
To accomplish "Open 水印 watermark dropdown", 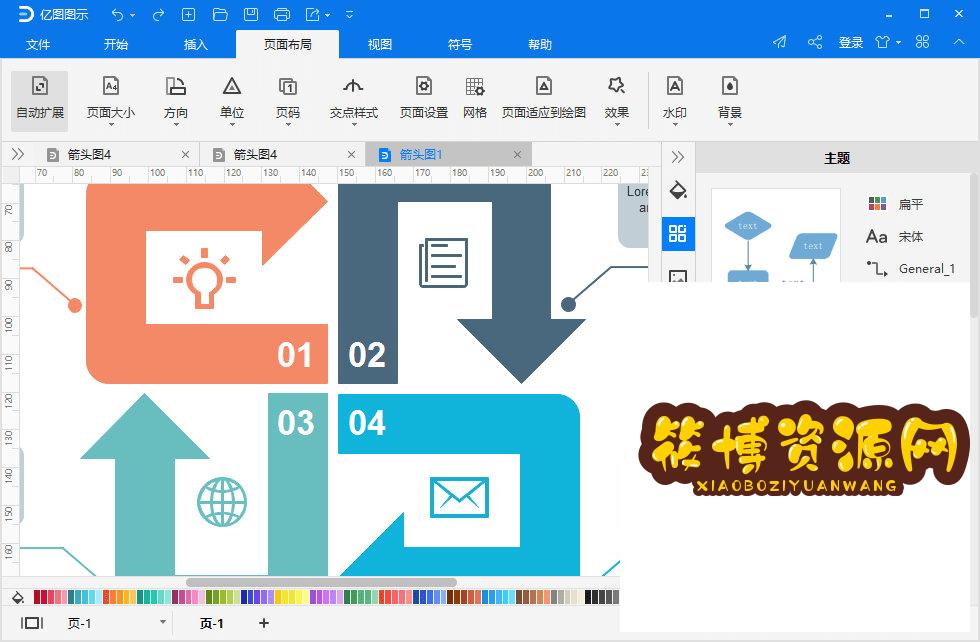I will coord(674,100).
